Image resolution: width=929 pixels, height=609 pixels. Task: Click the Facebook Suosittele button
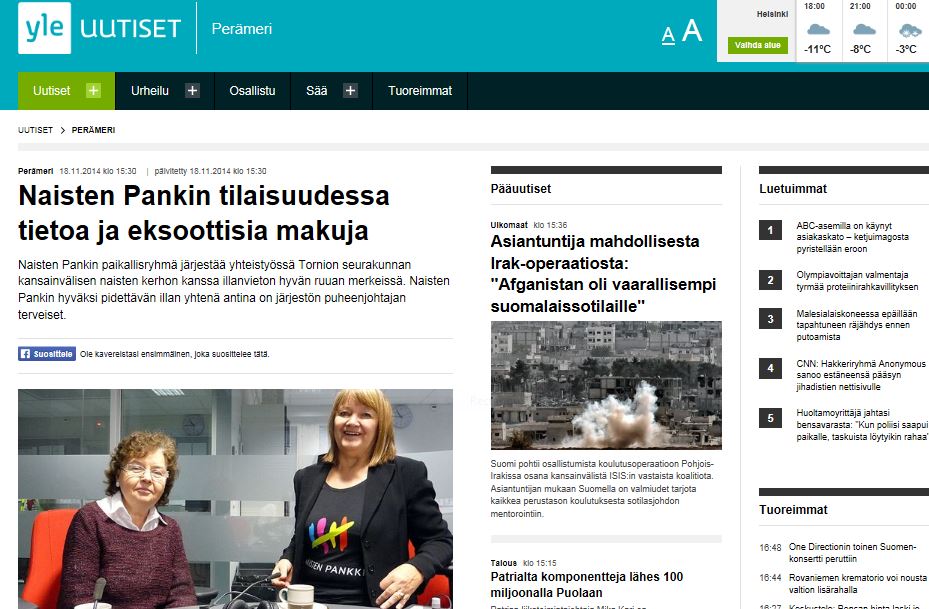[x=47, y=354]
